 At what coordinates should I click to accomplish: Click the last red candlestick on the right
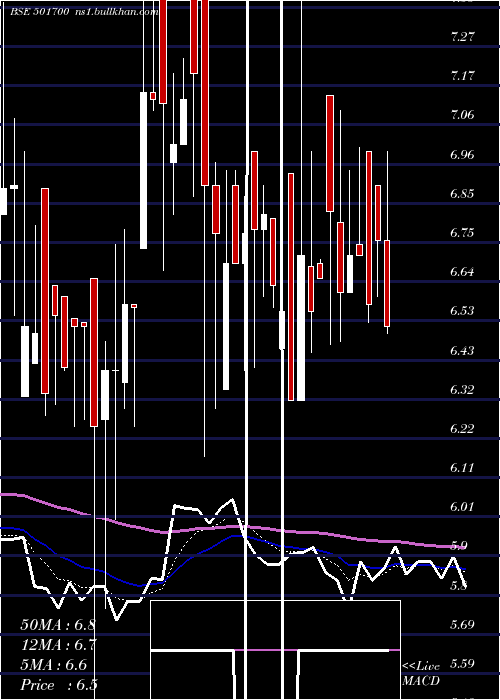[x=387, y=283]
